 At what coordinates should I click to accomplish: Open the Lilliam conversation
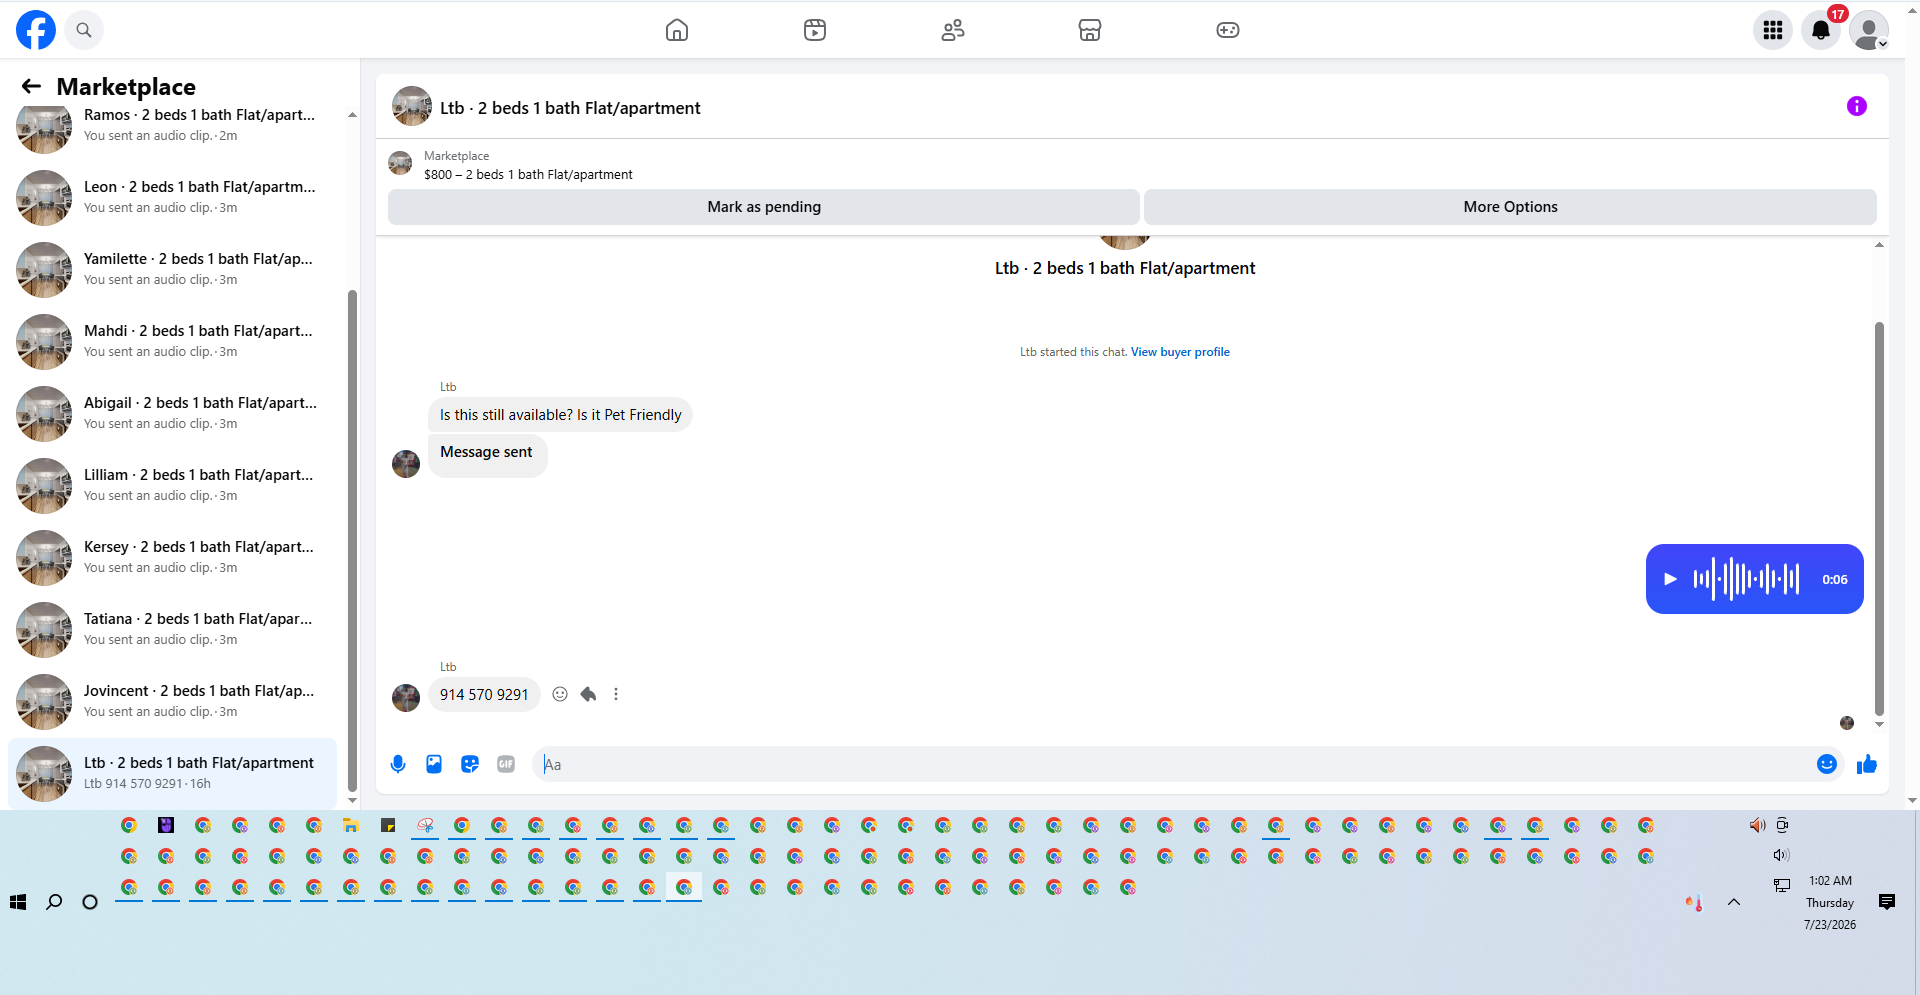[172, 486]
